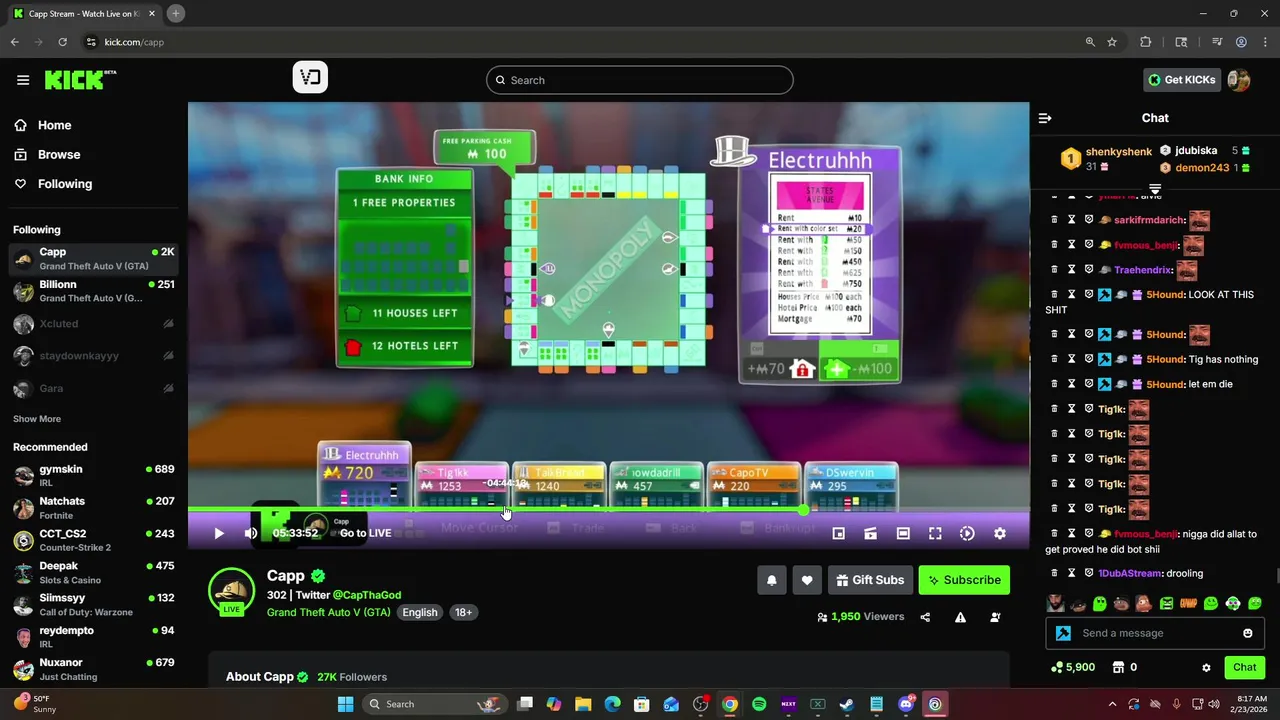Open Steam from the taskbar

pos(847,704)
